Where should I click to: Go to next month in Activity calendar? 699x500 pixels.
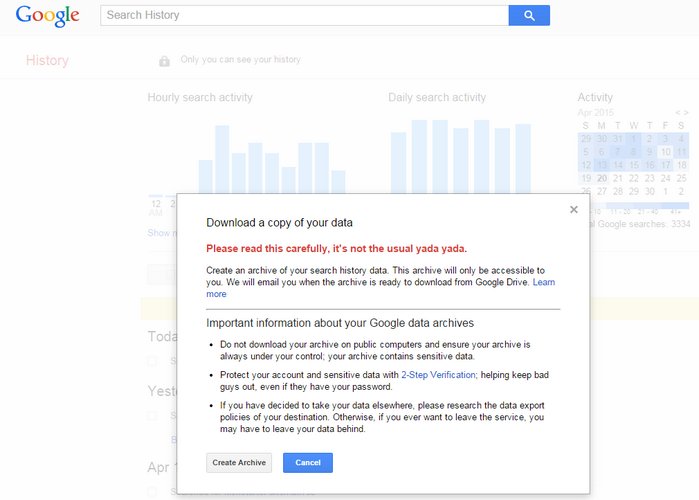(686, 113)
